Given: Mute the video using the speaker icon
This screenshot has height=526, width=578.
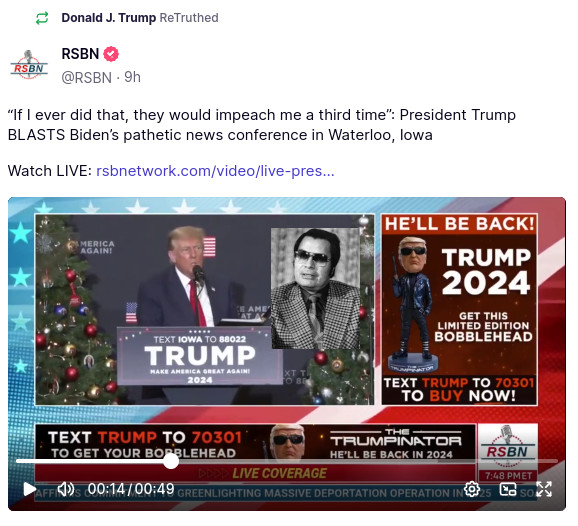Looking at the screenshot, I should click(66, 489).
